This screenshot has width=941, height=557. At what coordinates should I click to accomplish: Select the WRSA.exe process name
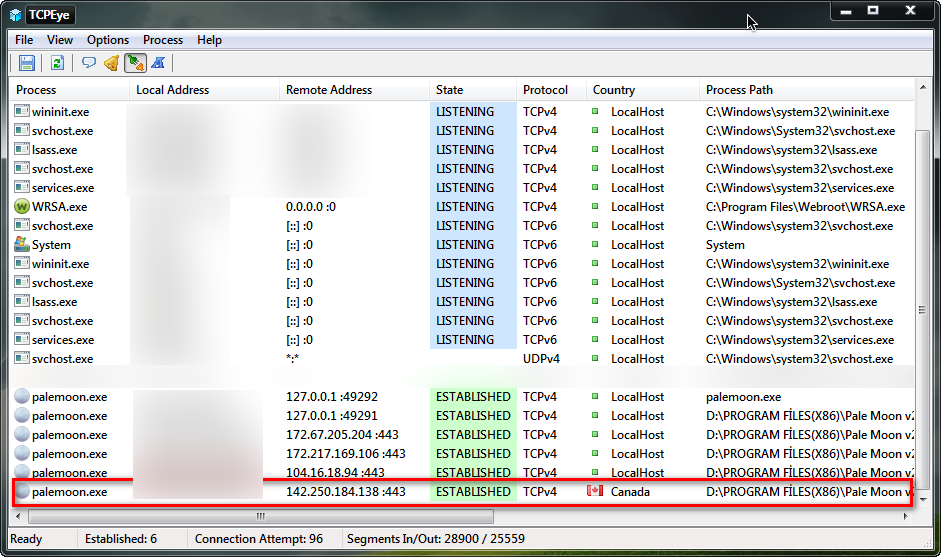pos(59,206)
